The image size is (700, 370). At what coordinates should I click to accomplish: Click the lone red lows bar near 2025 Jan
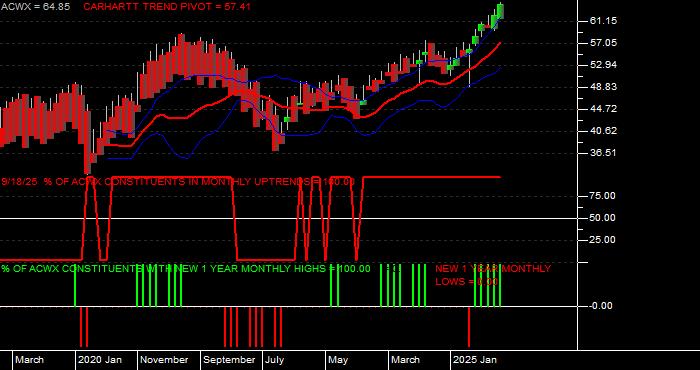click(469, 327)
